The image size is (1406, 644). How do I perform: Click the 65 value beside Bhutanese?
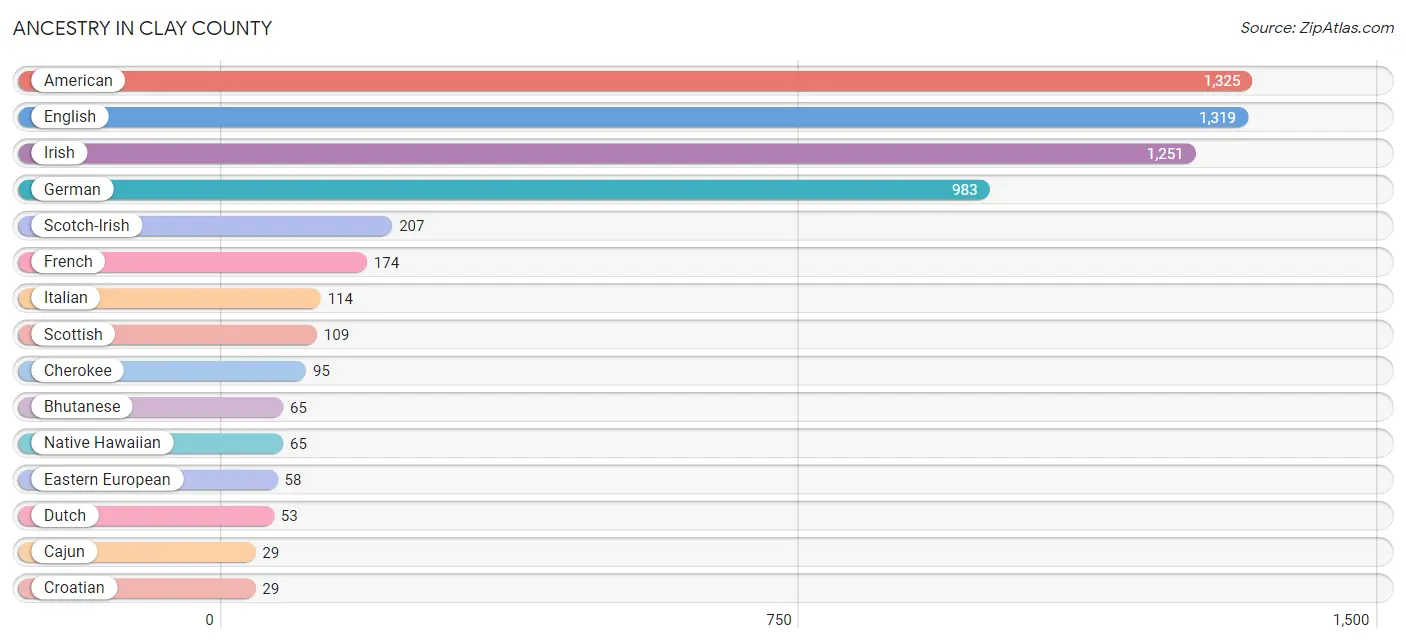[299, 408]
